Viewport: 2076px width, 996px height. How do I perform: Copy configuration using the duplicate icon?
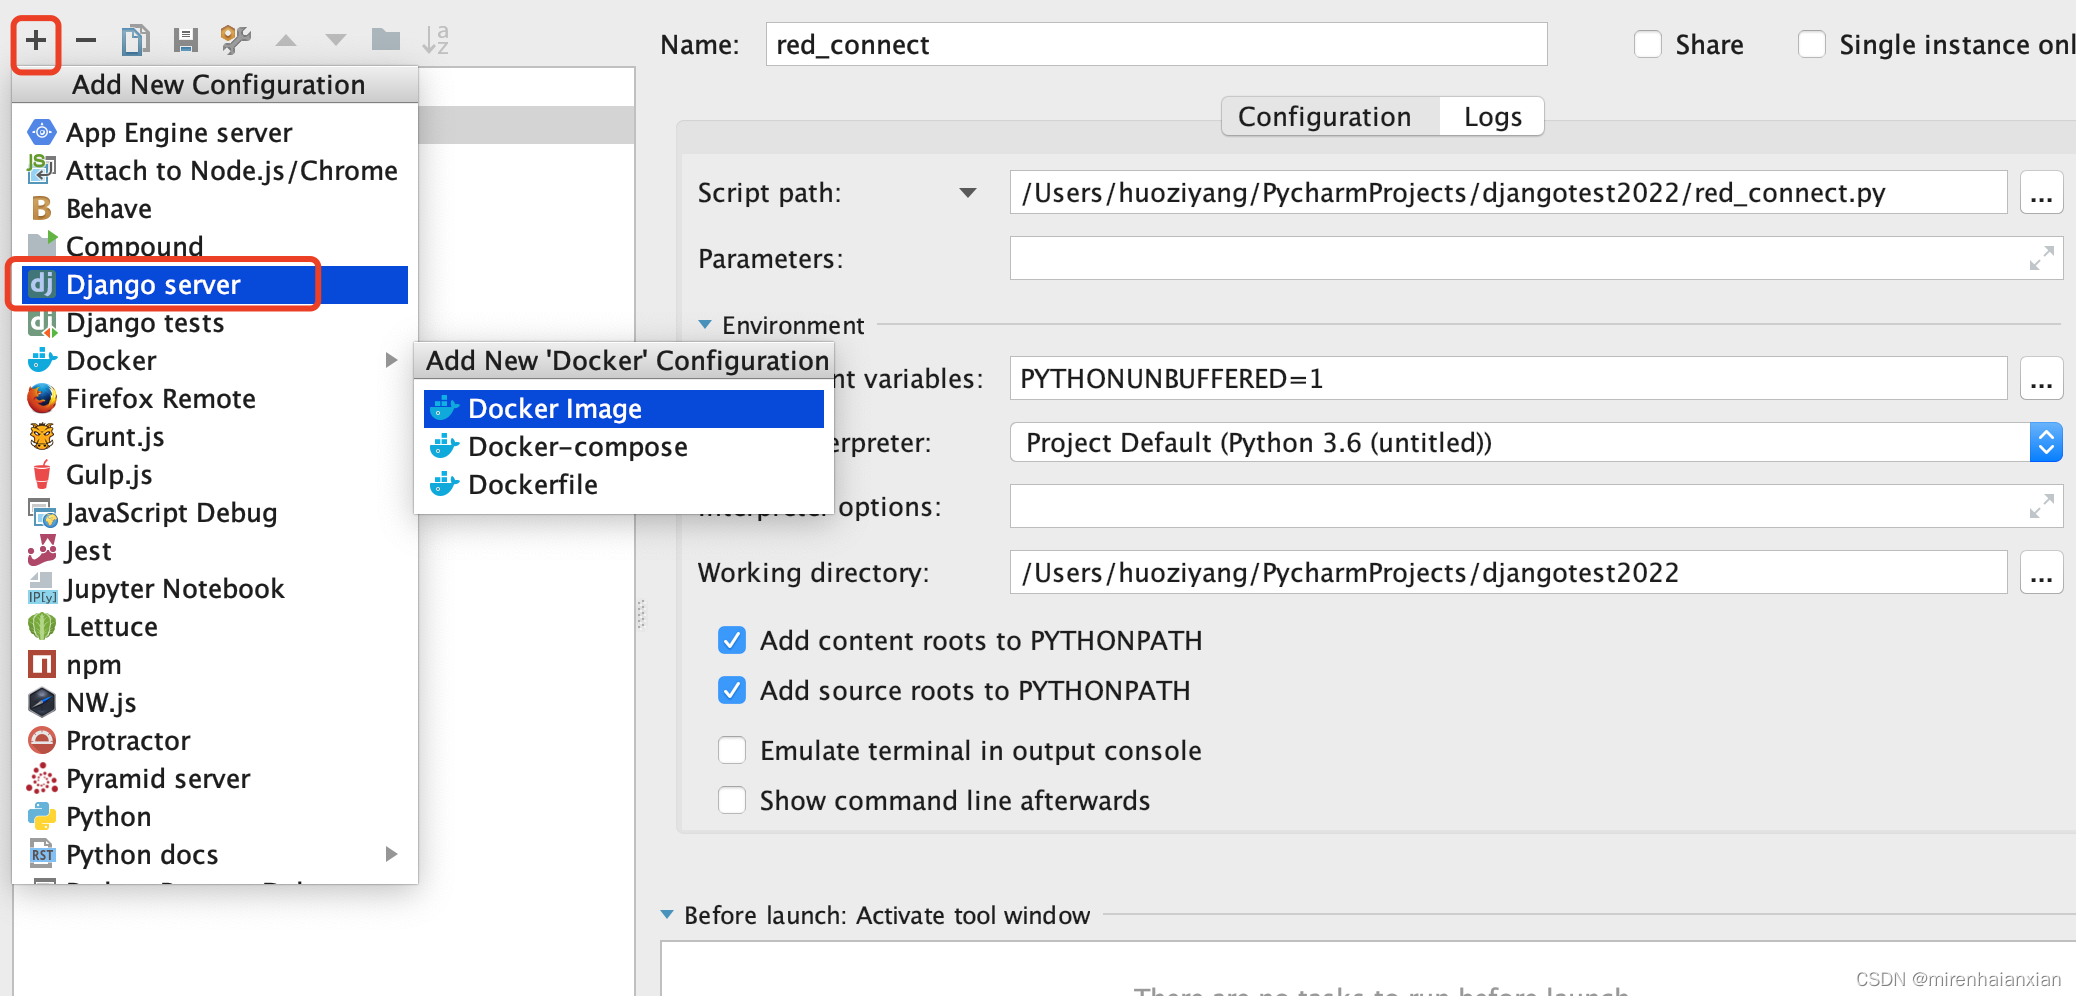pyautogui.click(x=135, y=41)
